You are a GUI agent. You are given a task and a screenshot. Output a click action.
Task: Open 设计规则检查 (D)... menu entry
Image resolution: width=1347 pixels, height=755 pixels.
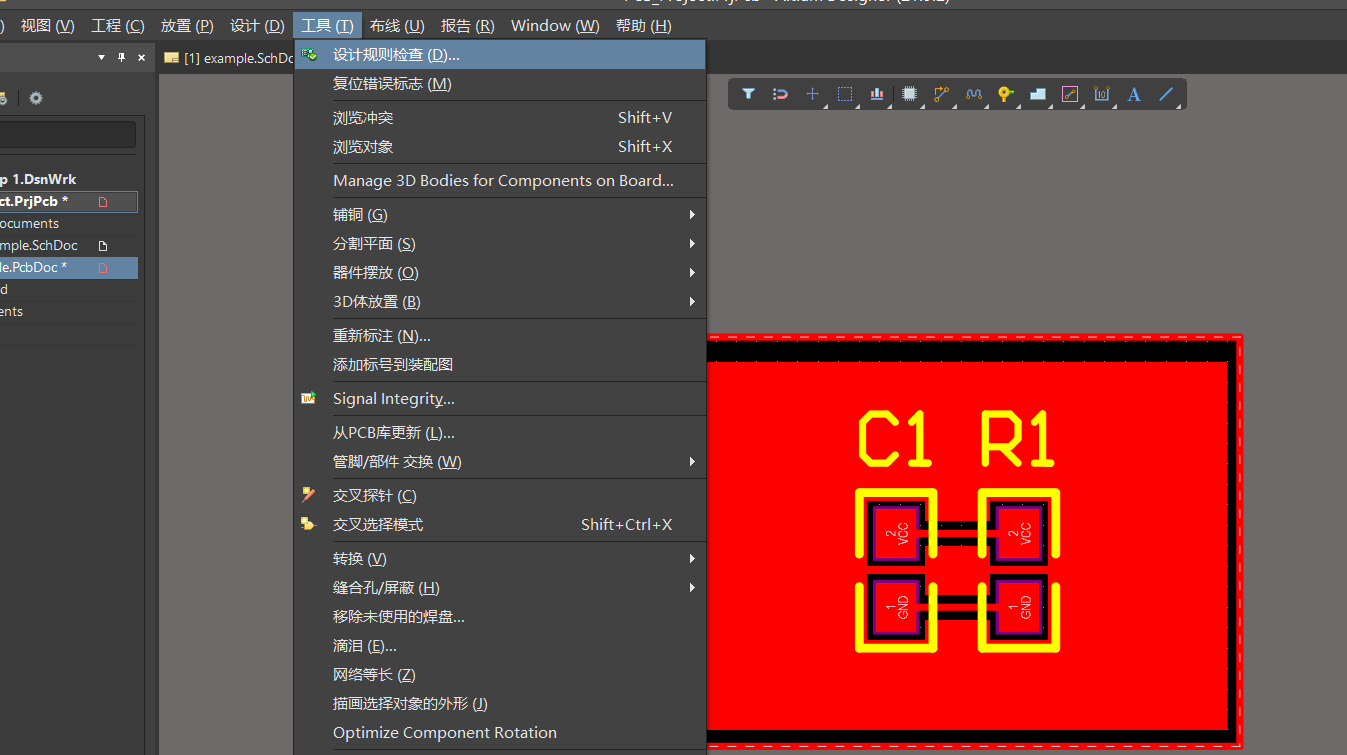point(500,55)
